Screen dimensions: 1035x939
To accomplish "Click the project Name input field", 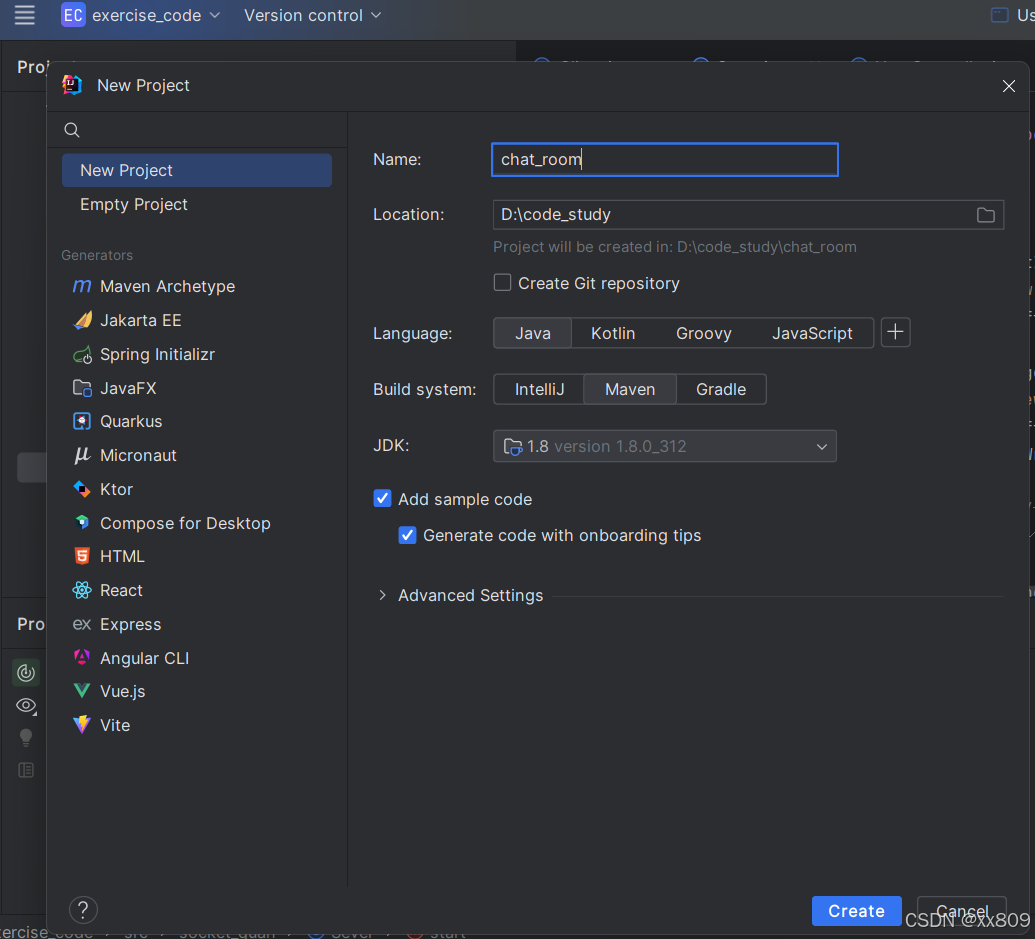I will click(665, 160).
